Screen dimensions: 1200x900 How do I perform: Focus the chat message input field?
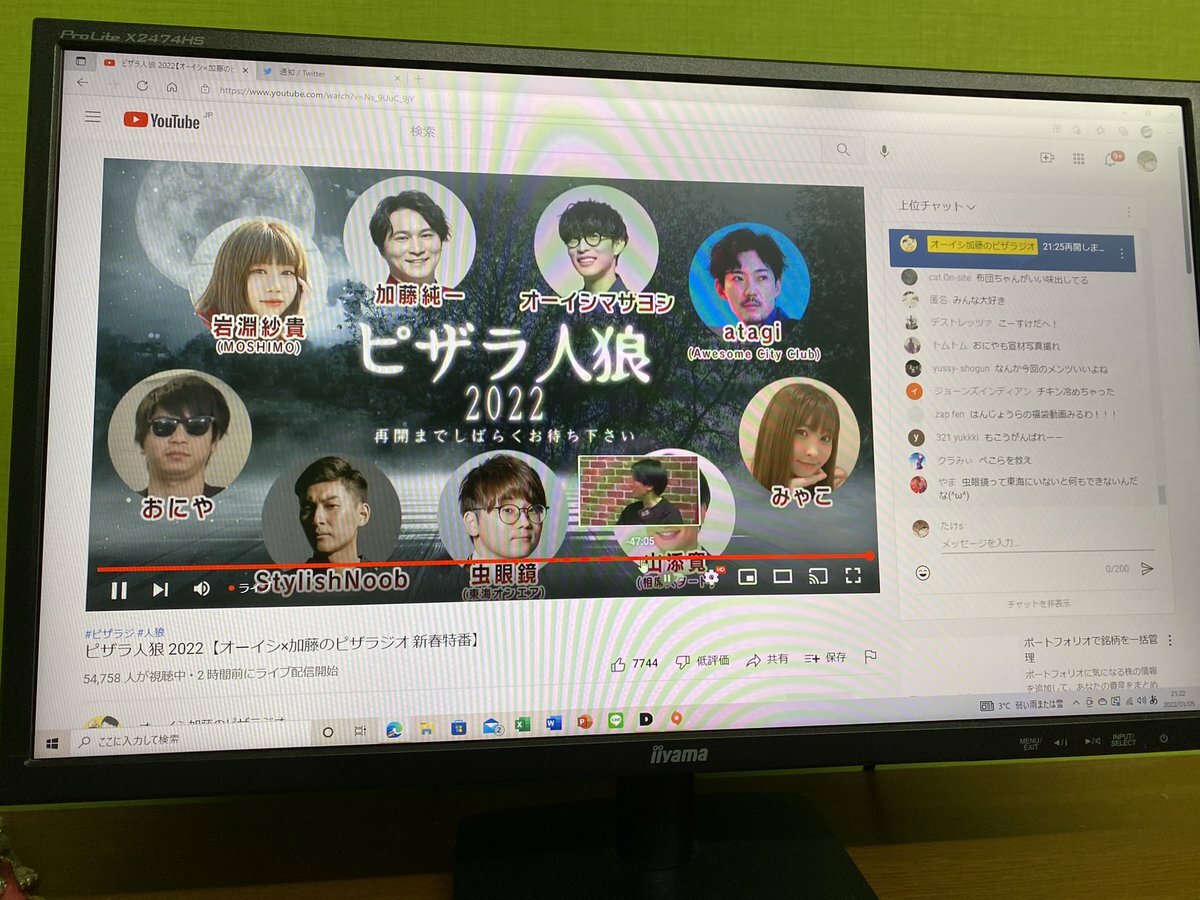1046,543
